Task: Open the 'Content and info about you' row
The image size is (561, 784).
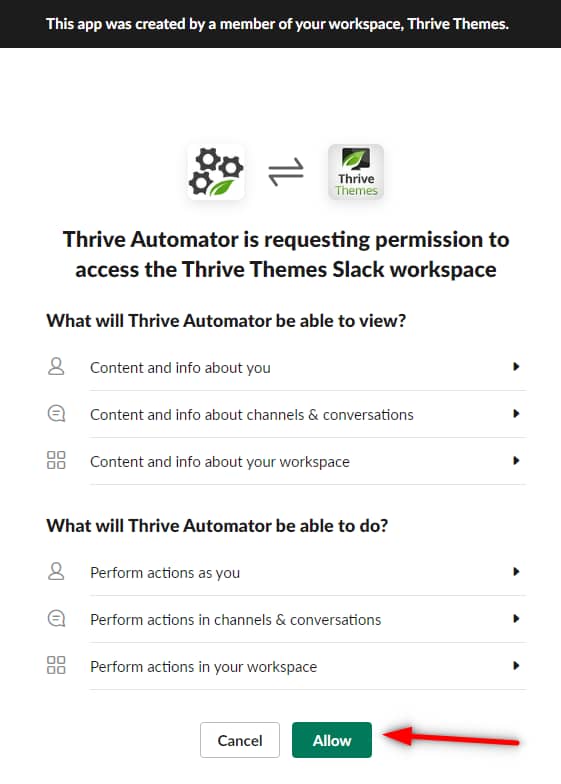Action: [x=286, y=368]
